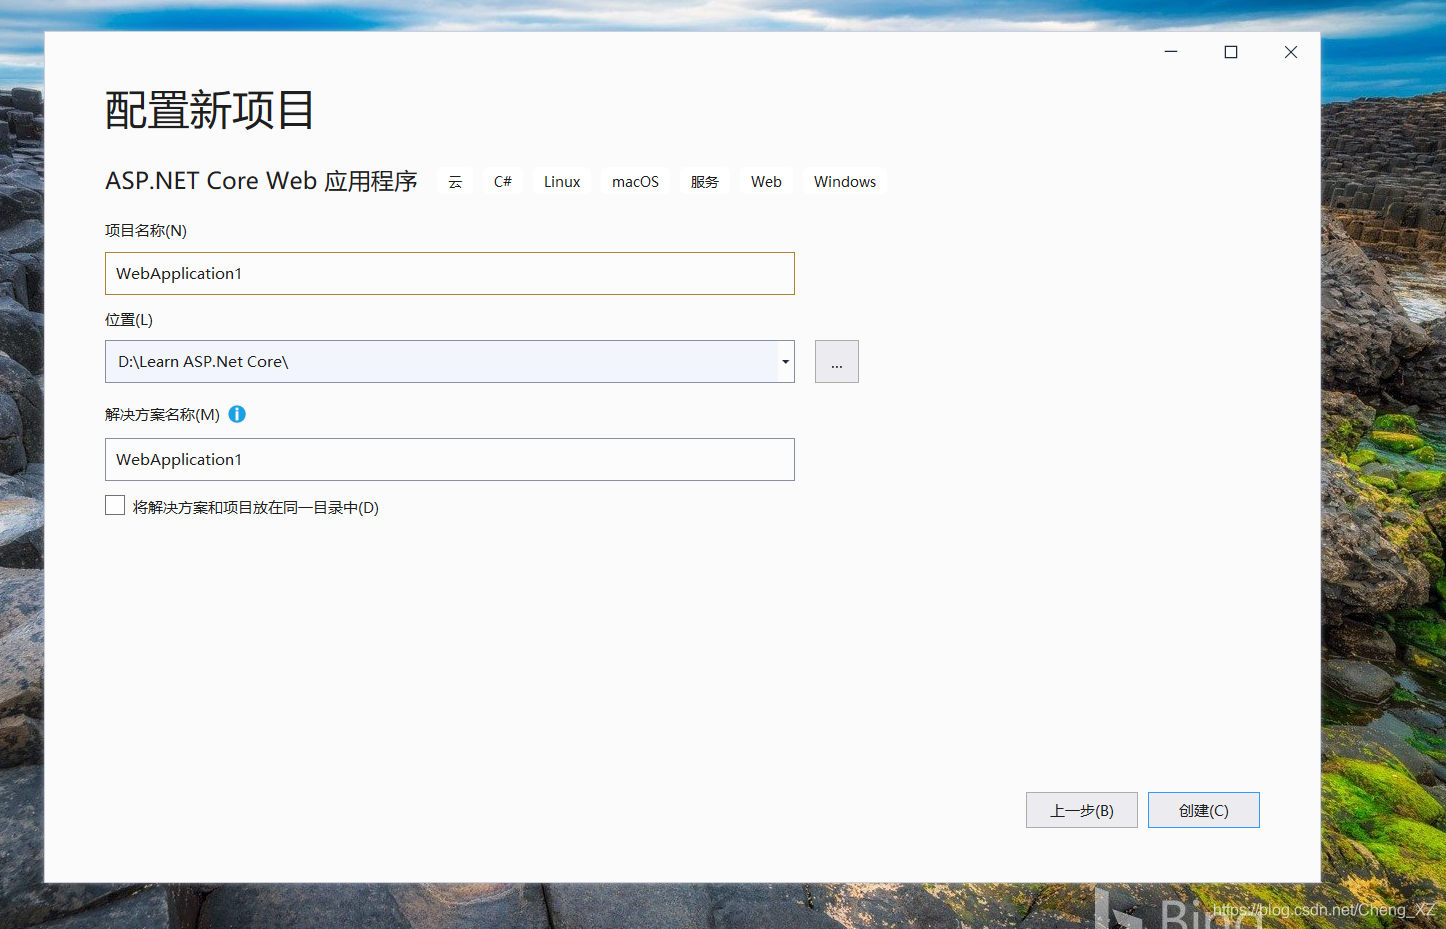This screenshot has width=1446, height=929.
Task: Click the solution name info icon
Action: tap(237, 413)
